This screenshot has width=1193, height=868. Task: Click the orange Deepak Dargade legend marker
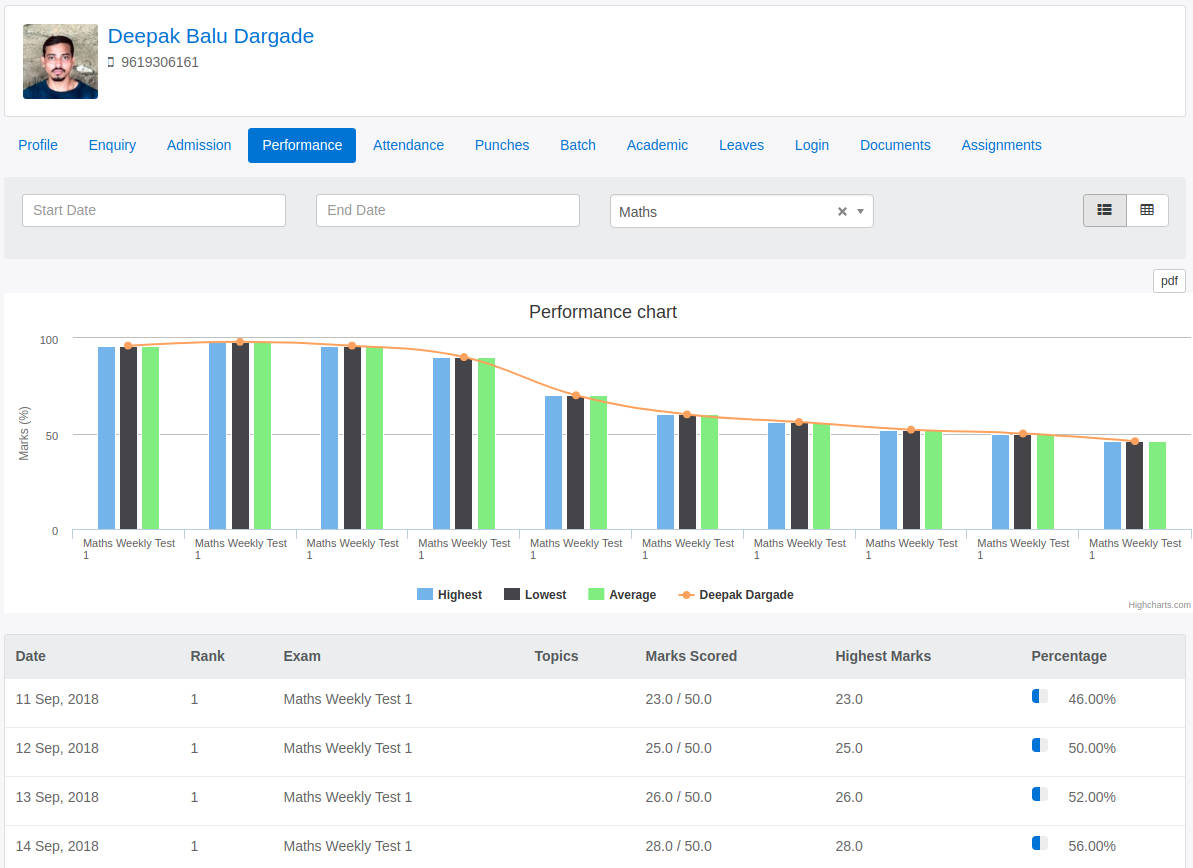point(685,594)
